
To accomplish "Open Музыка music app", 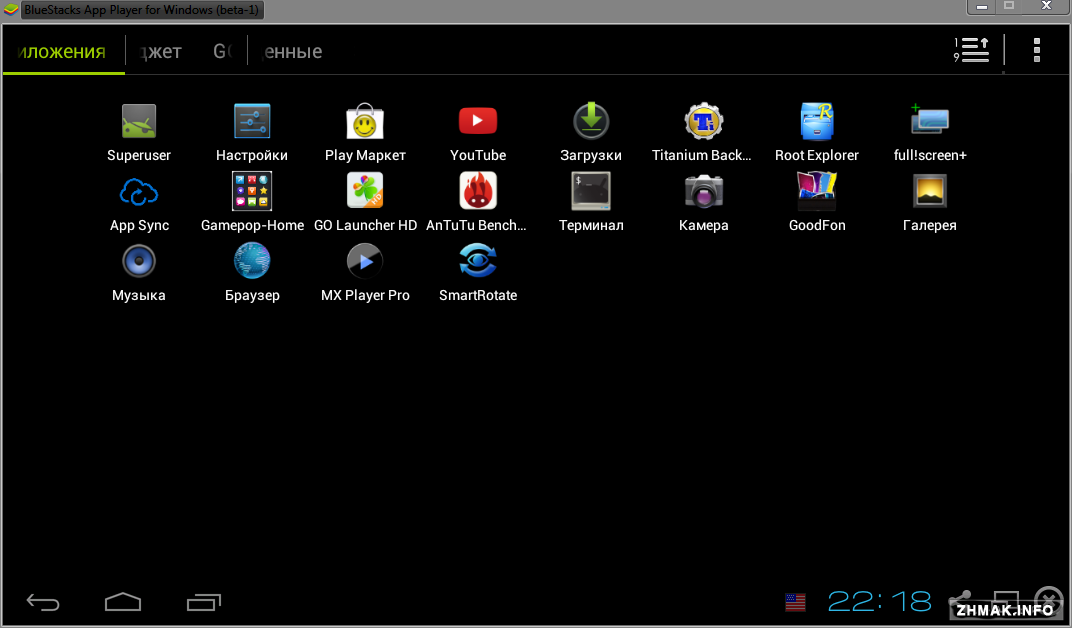I will (139, 261).
